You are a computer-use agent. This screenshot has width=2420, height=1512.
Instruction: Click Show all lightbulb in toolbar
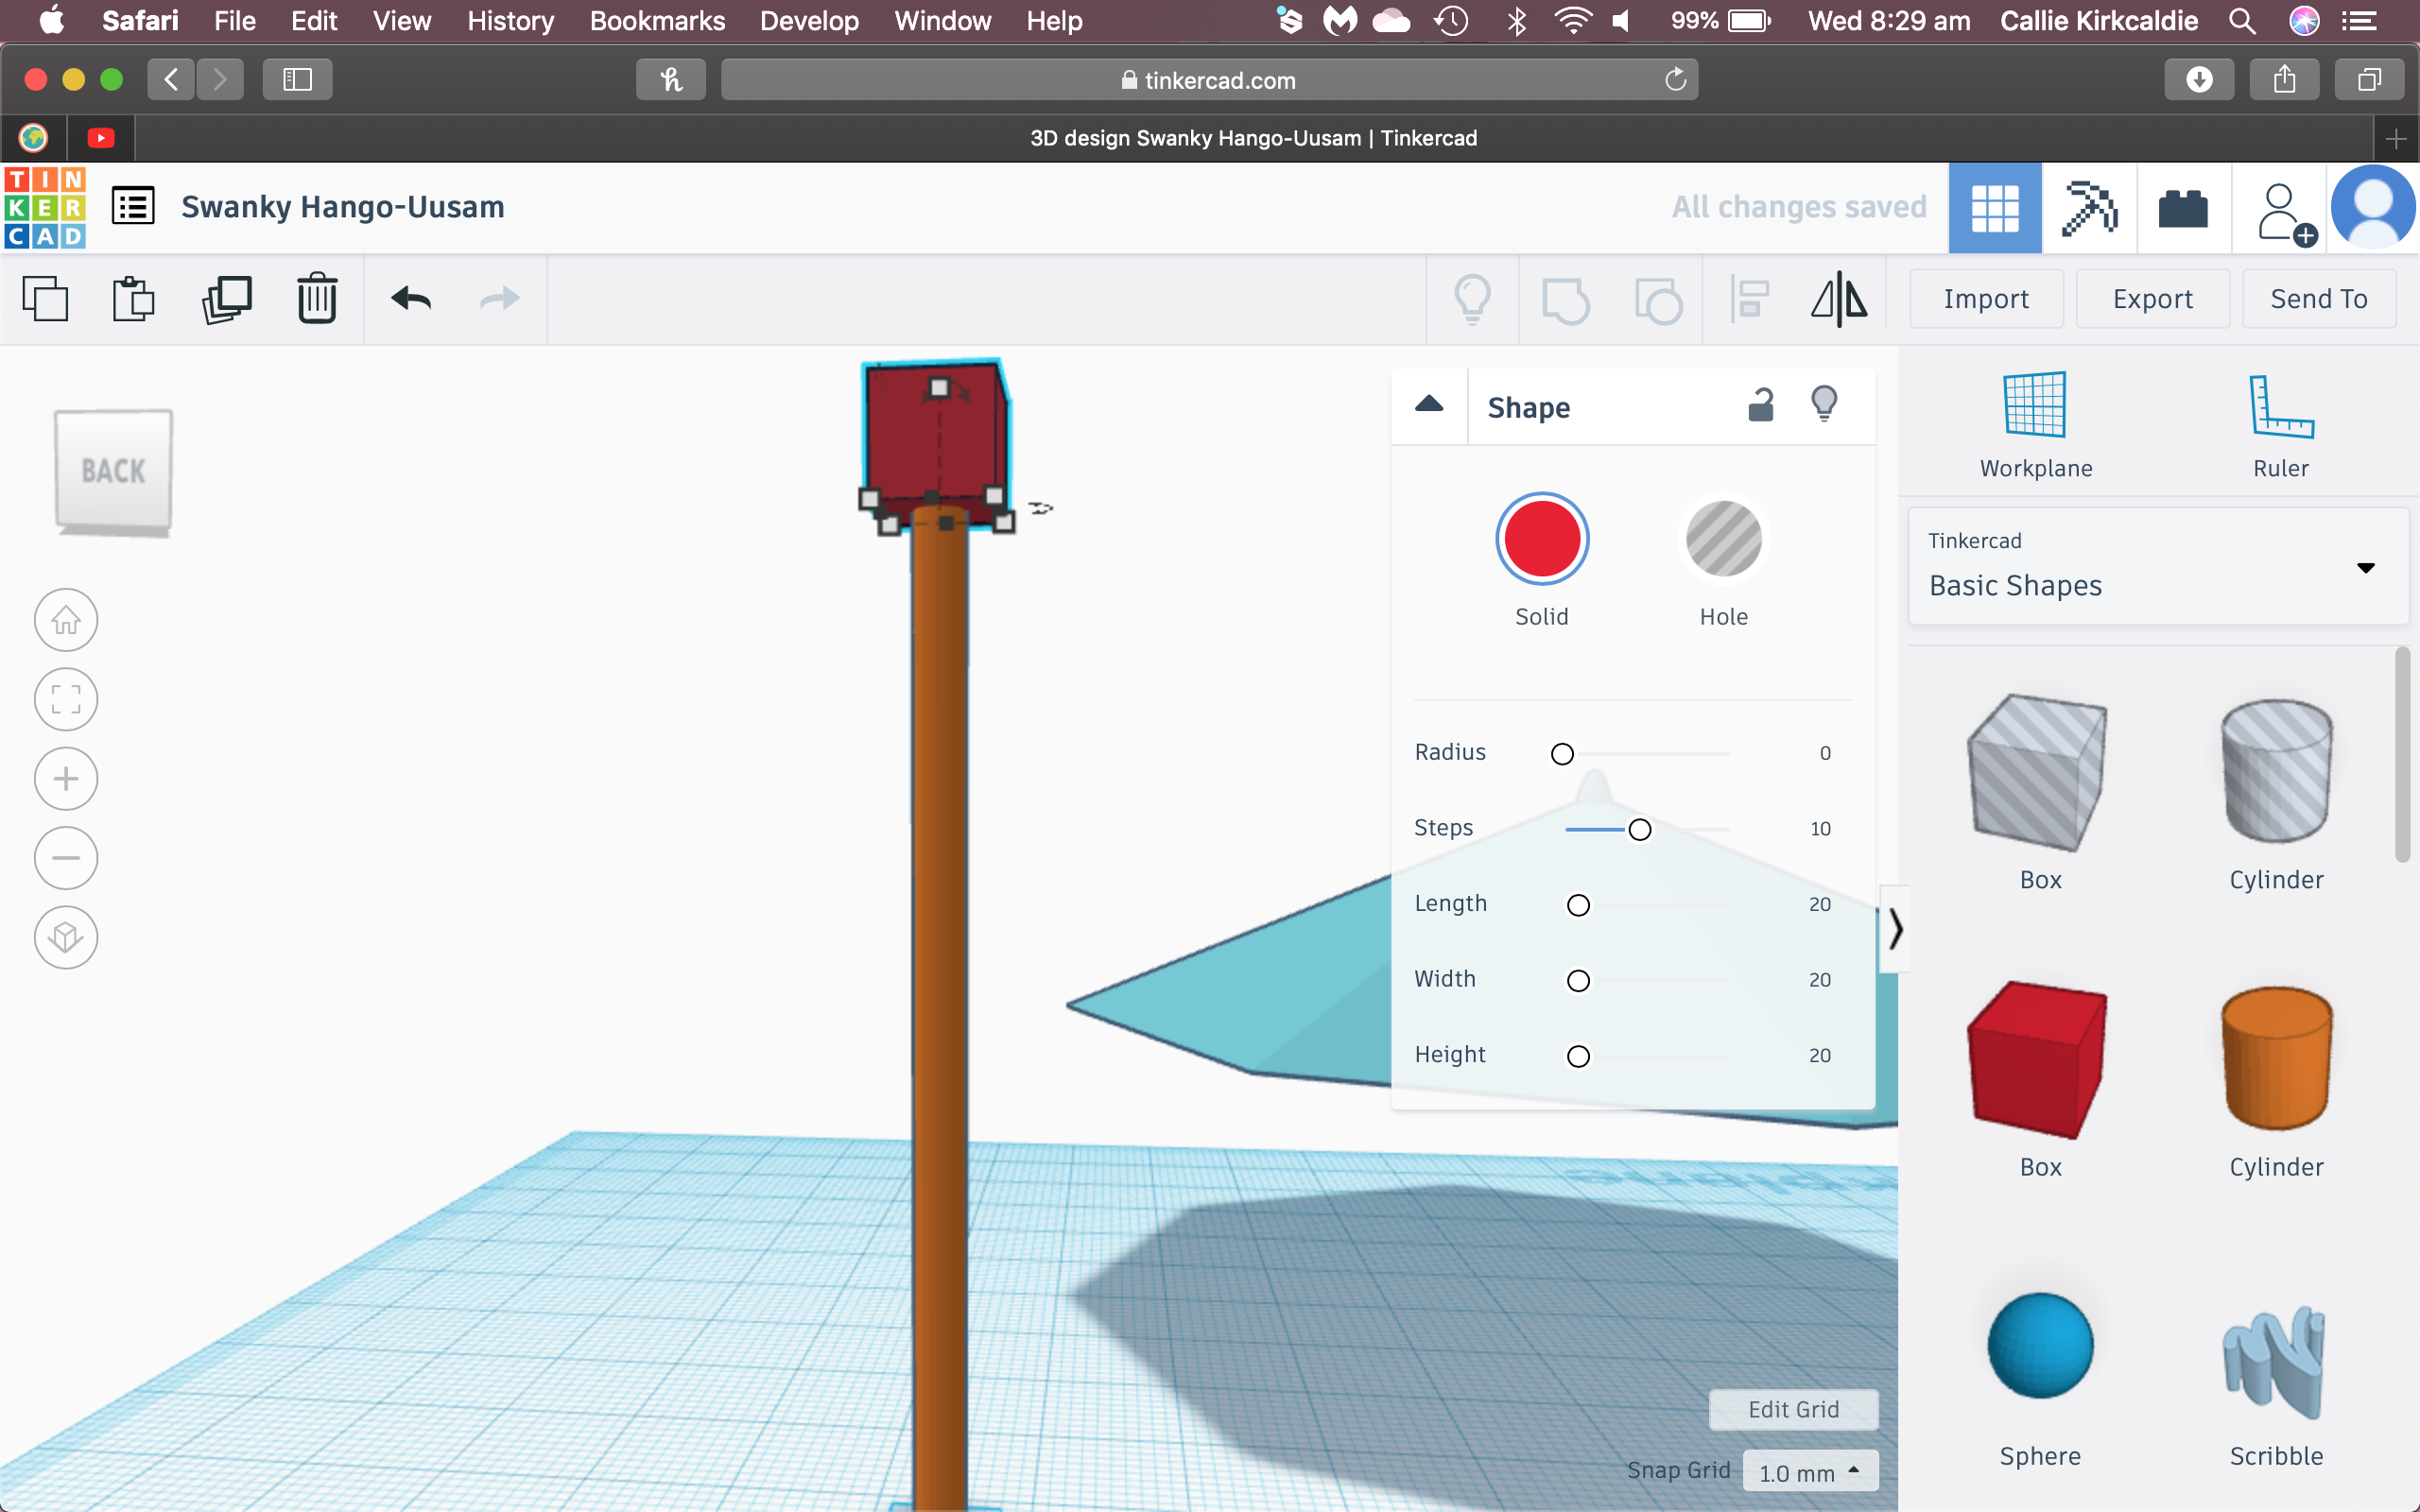tap(1472, 299)
